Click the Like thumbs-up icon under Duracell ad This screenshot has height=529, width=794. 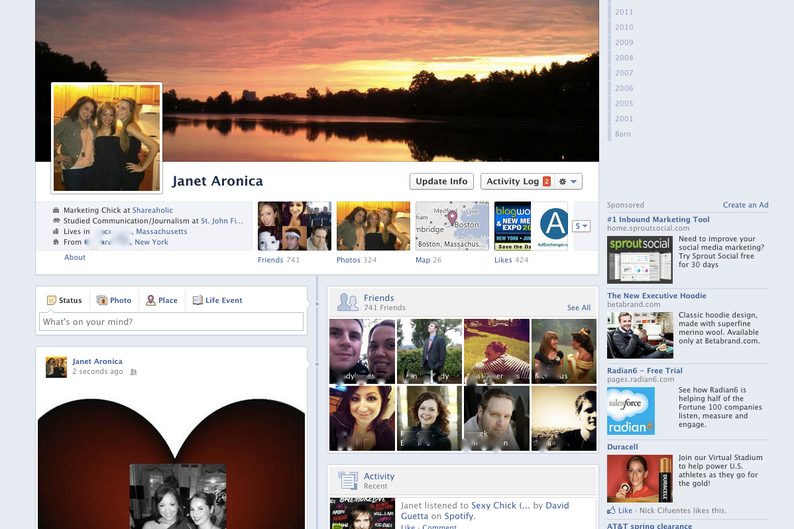point(611,510)
